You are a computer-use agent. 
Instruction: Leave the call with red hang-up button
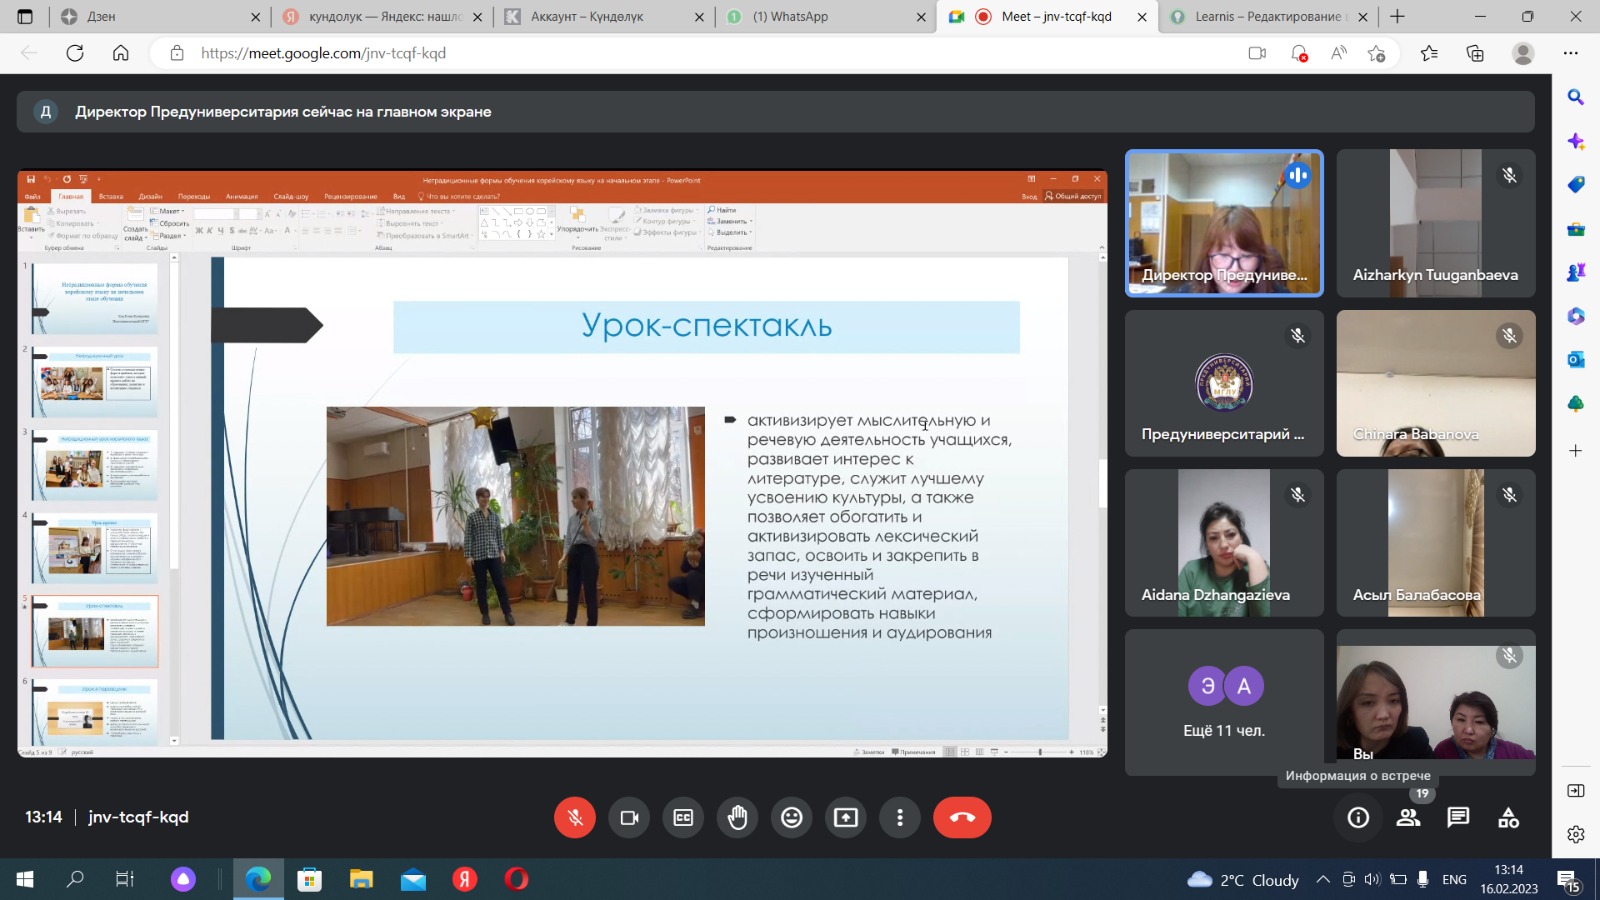[962, 817]
